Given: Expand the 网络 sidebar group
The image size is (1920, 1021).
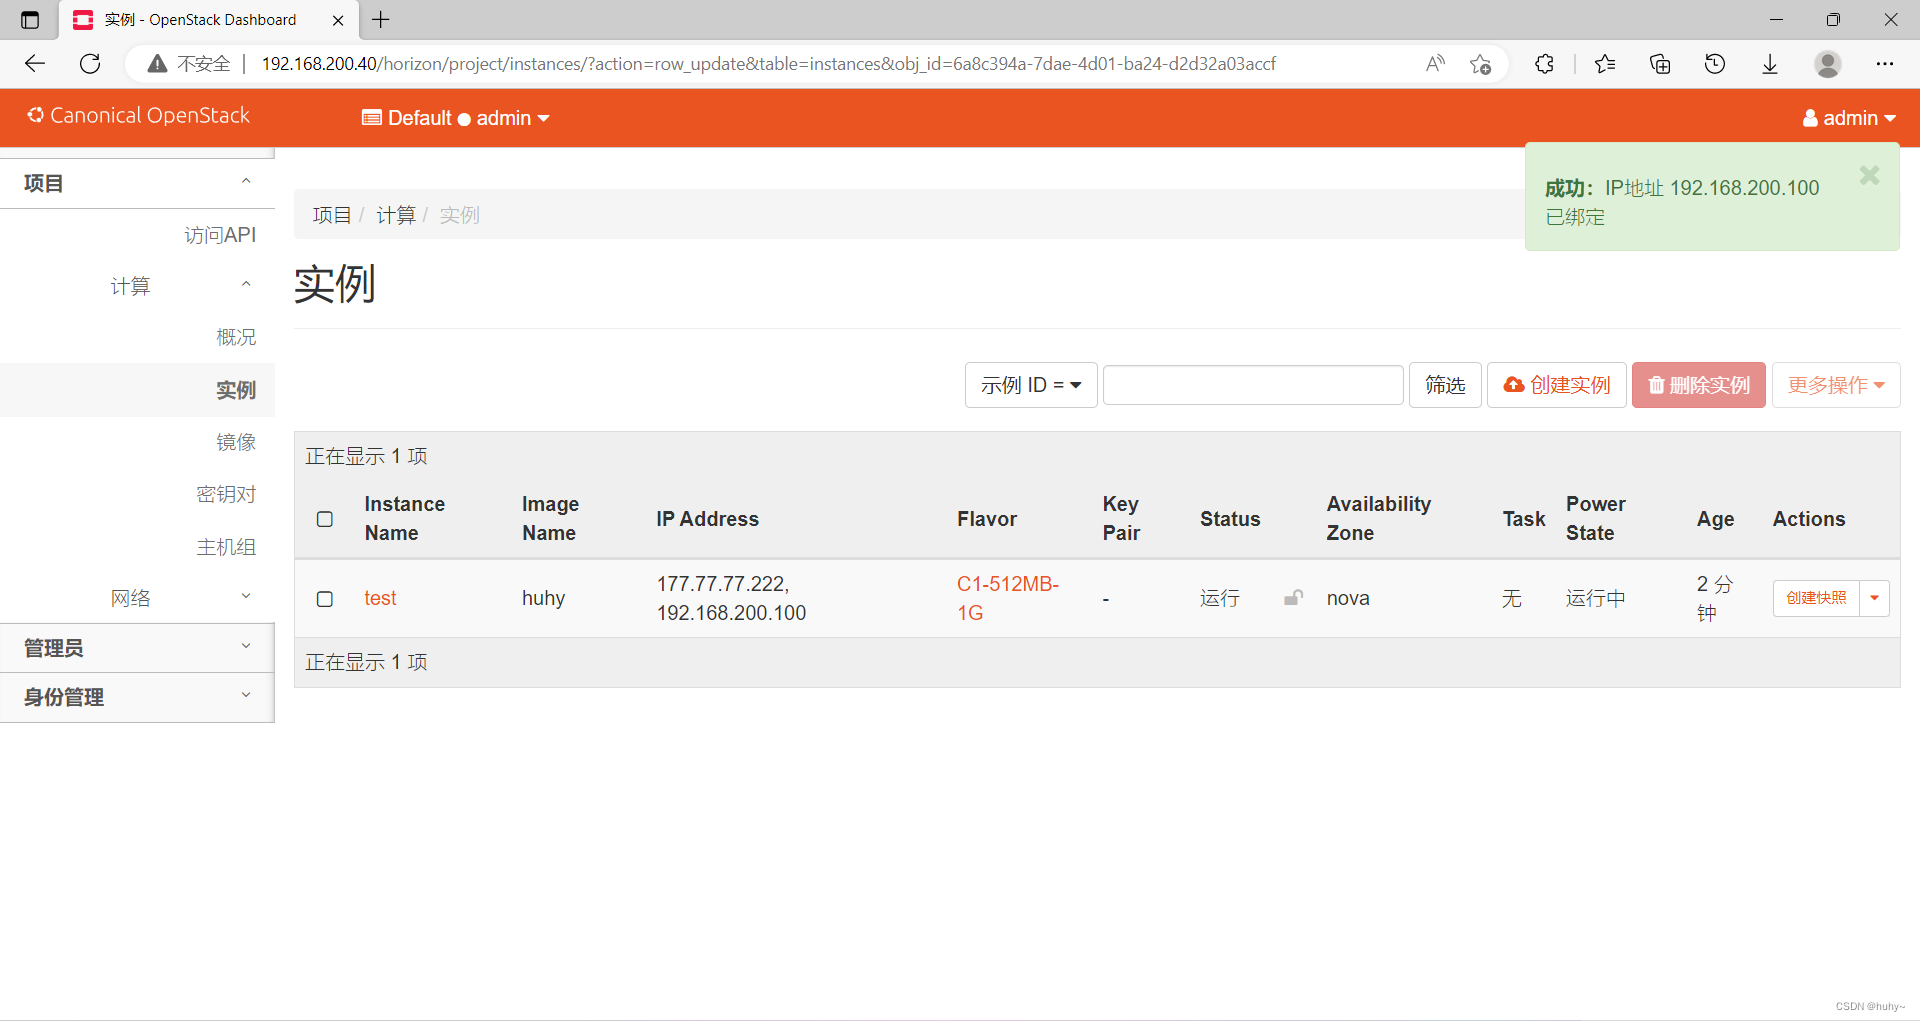Looking at the screenshot, I should [137, 598].
